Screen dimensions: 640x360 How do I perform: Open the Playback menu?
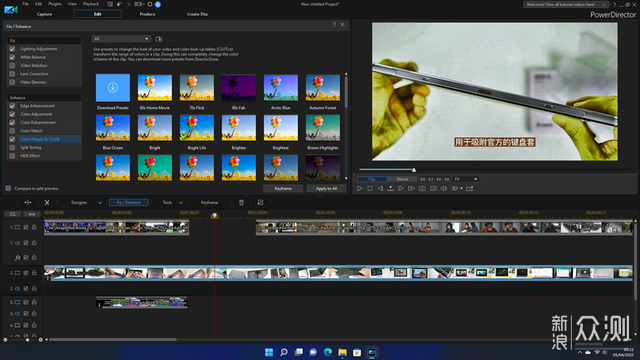pos(91,4)
